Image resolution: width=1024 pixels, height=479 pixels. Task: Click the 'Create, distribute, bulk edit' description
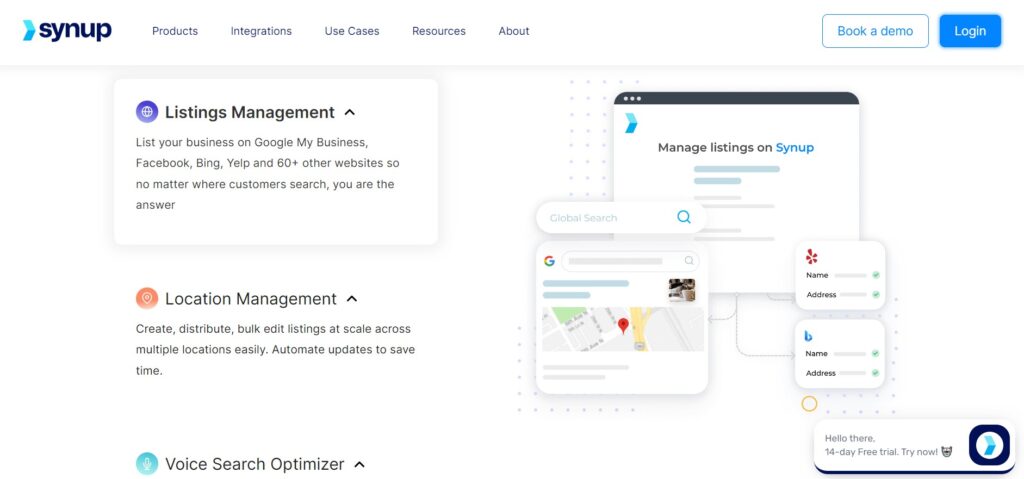coord(276,350)
